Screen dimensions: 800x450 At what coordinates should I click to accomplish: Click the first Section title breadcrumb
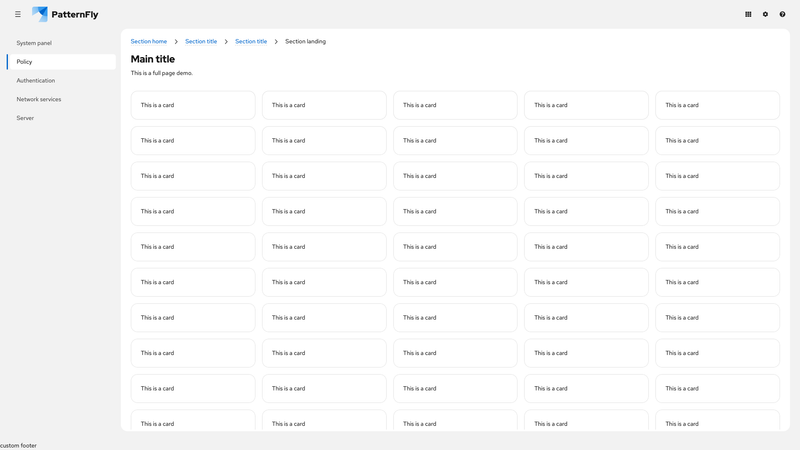click(x=201, y=41)
